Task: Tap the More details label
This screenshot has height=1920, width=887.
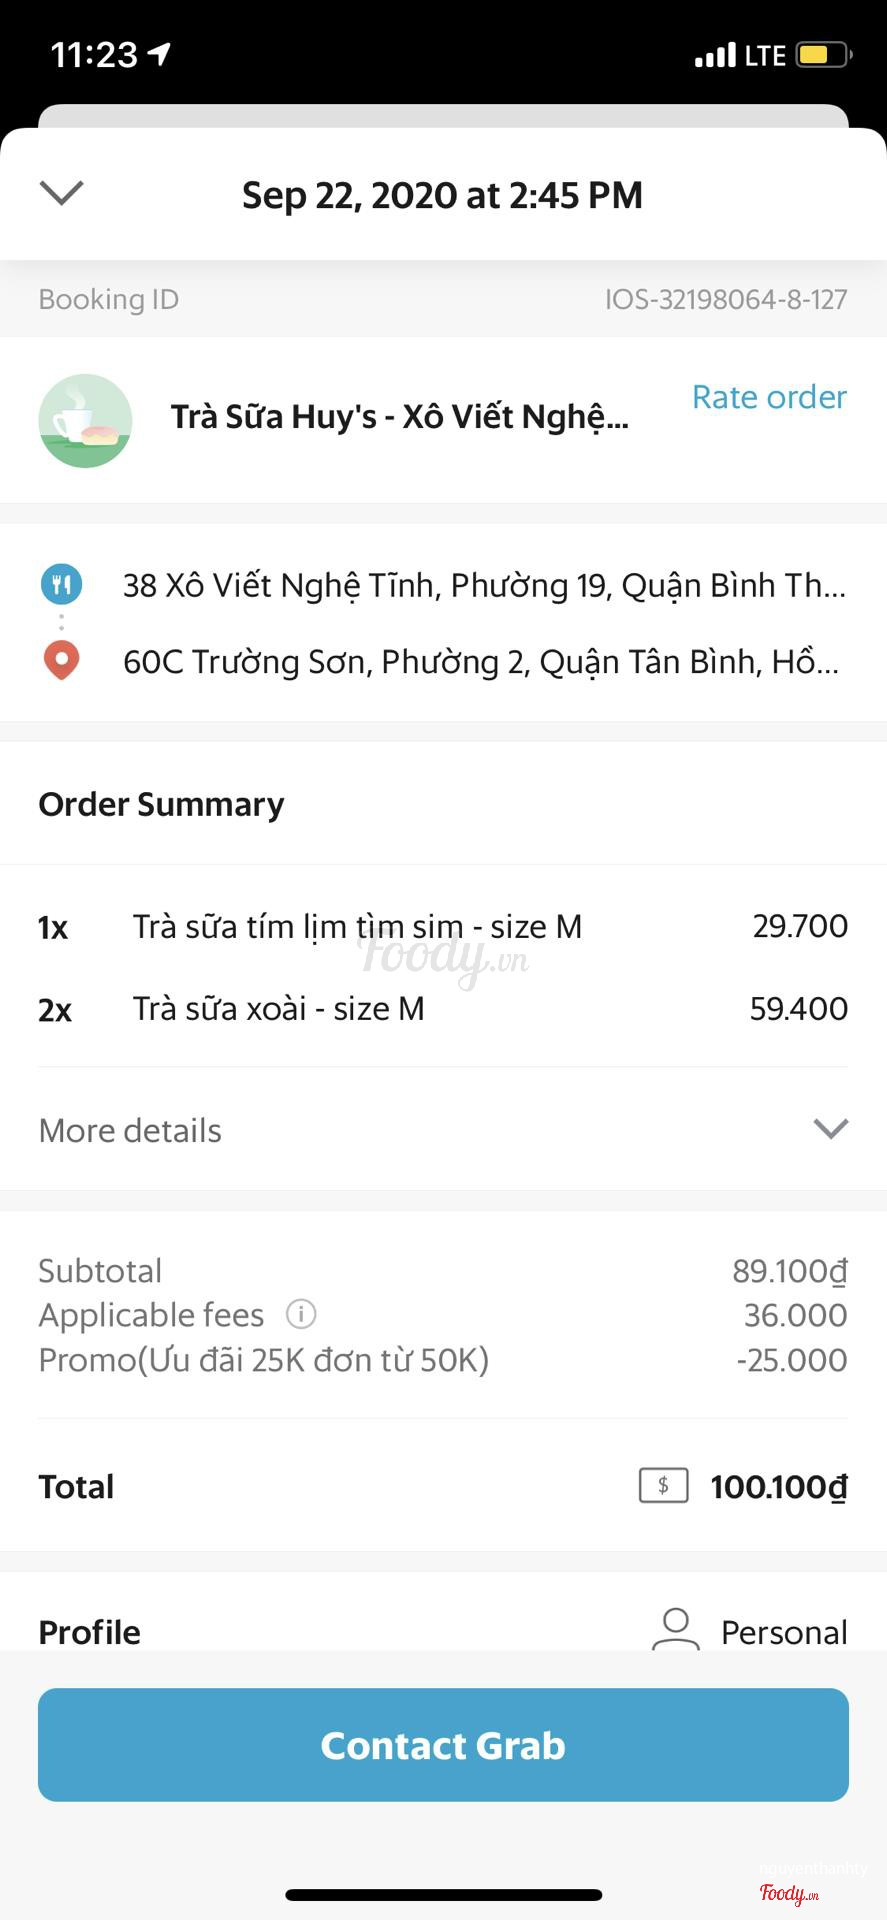Action: pos(130,1131)
